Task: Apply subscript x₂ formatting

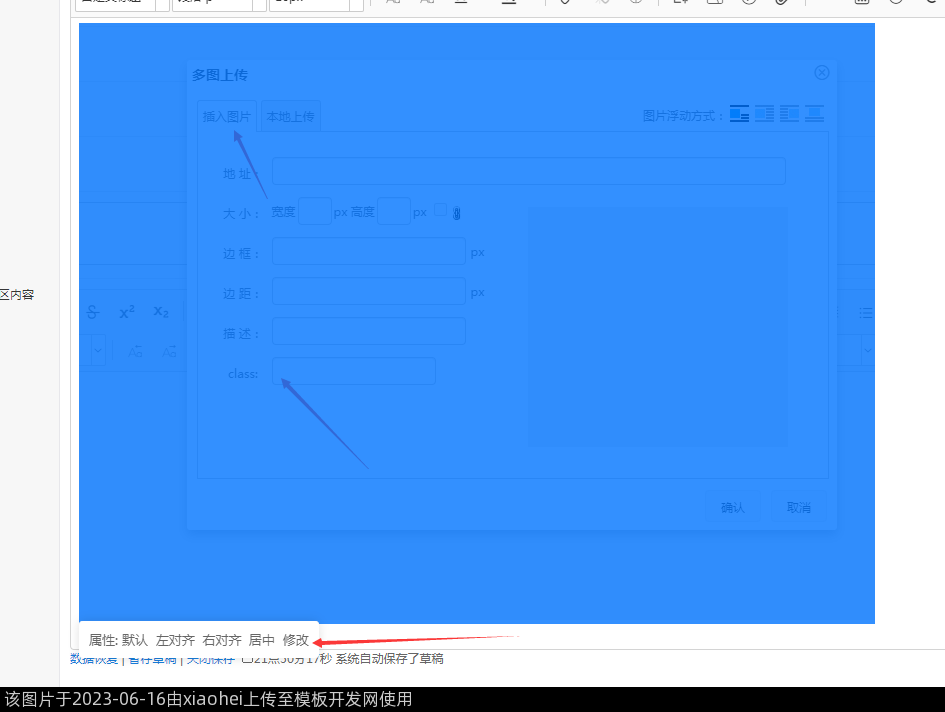Action: [x=161, y=312]
